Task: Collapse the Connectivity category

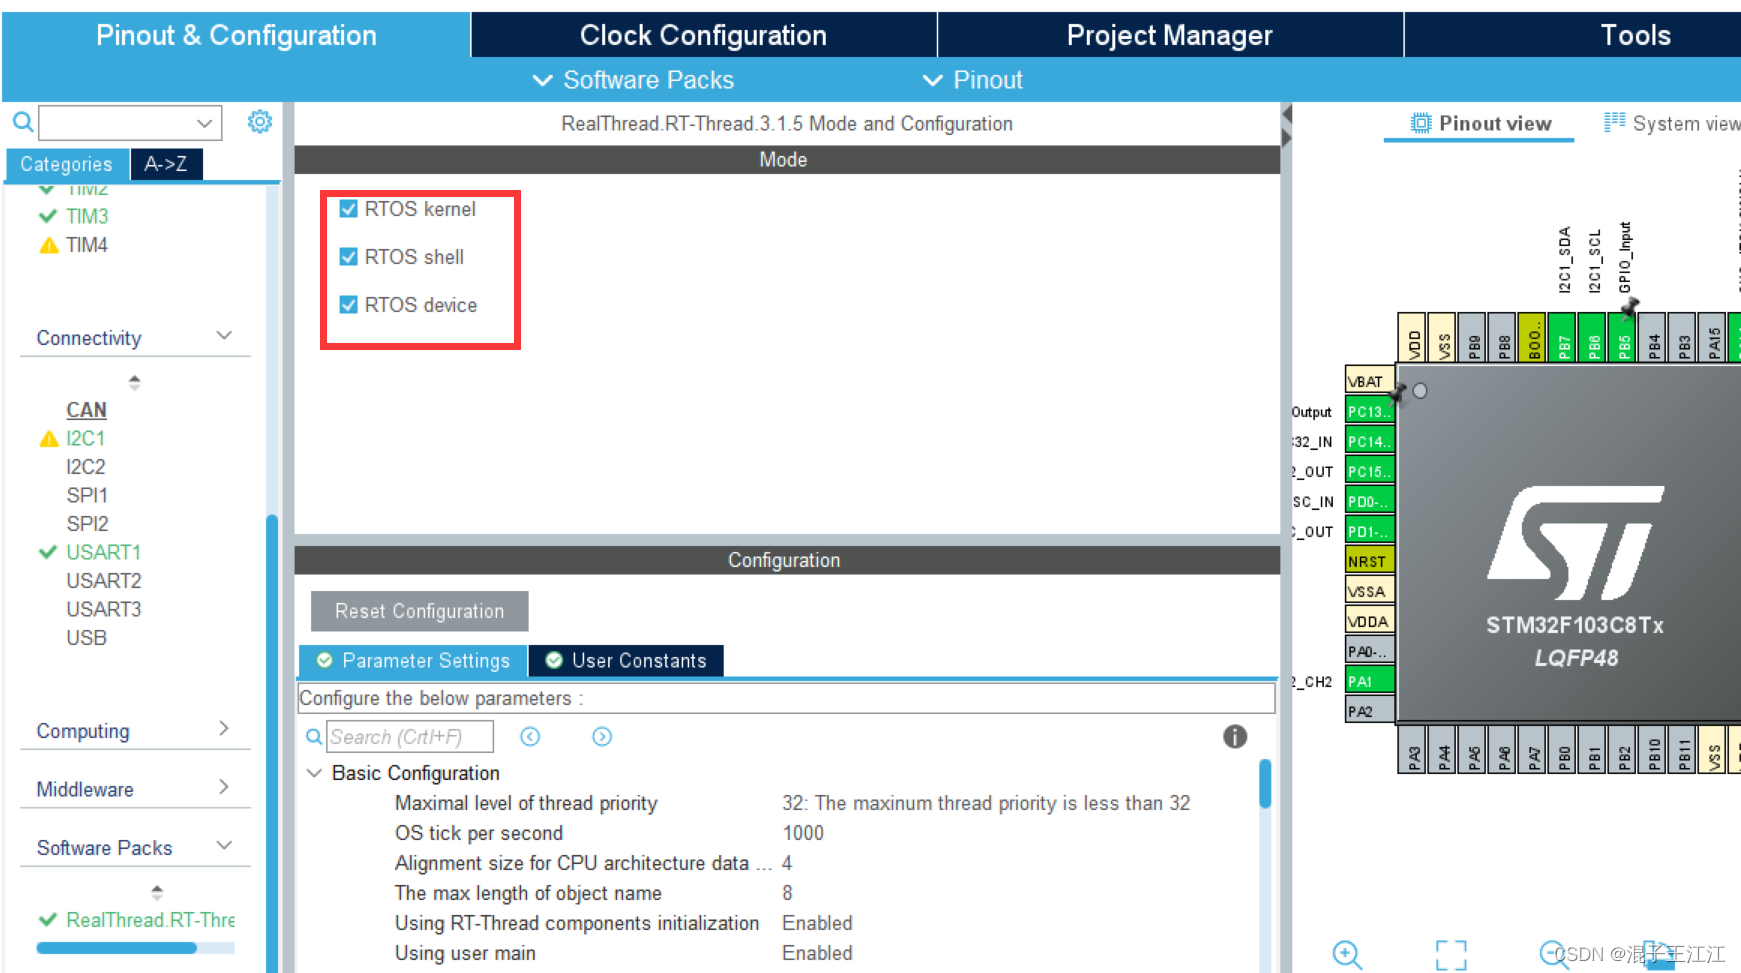Action: 224,336
